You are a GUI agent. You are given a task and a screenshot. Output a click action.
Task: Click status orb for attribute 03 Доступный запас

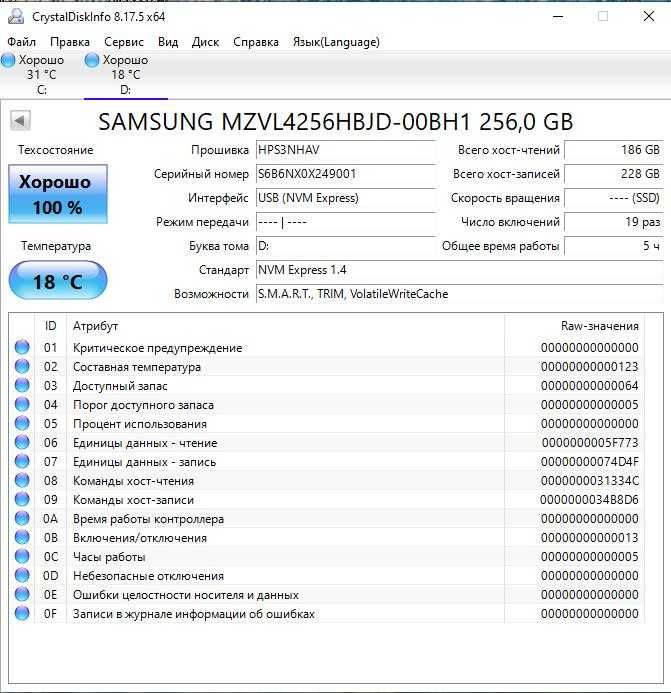22,385
